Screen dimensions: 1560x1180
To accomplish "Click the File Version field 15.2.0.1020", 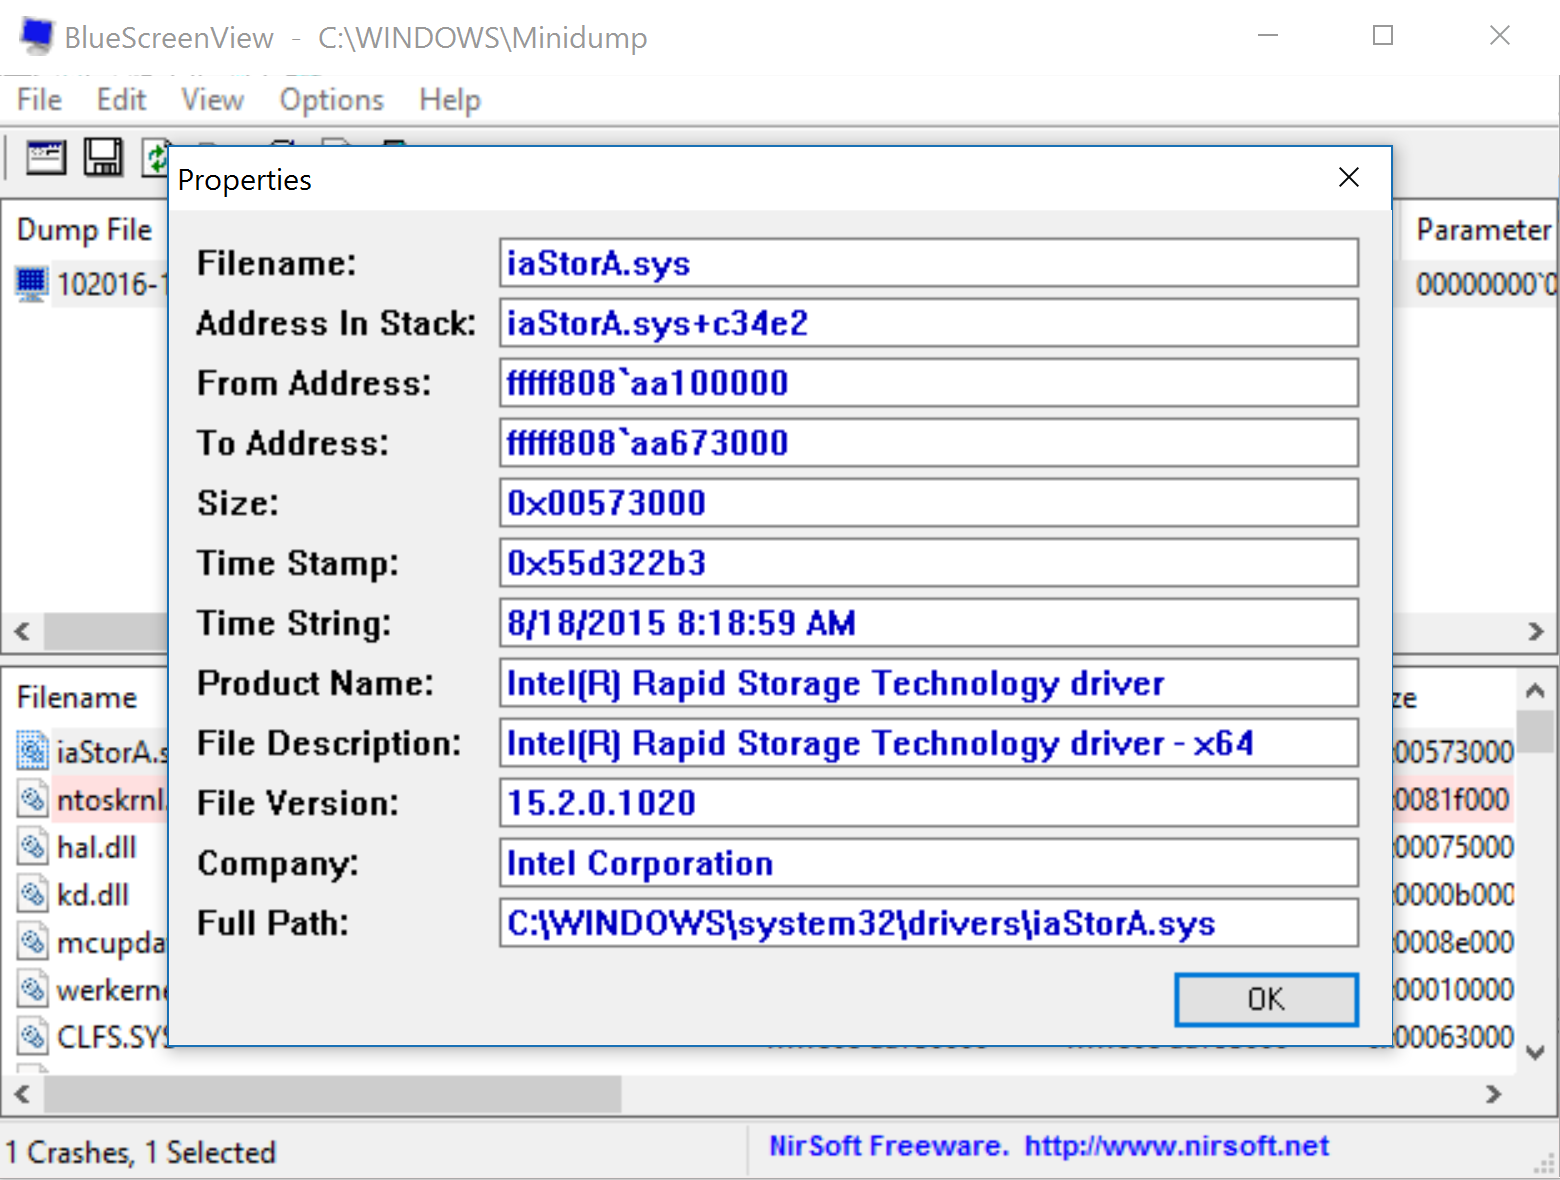I will click(929, 803).
